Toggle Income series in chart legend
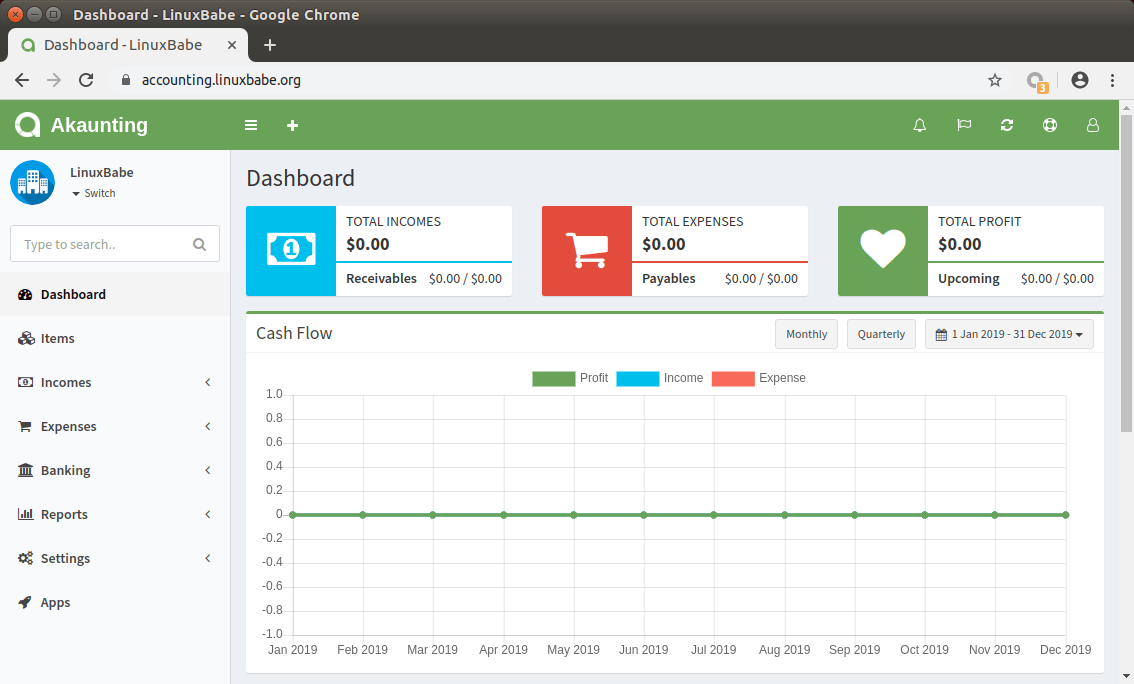Image resolution: width=1134 pixels, height=684 pixels. click(x=660, y=378)
